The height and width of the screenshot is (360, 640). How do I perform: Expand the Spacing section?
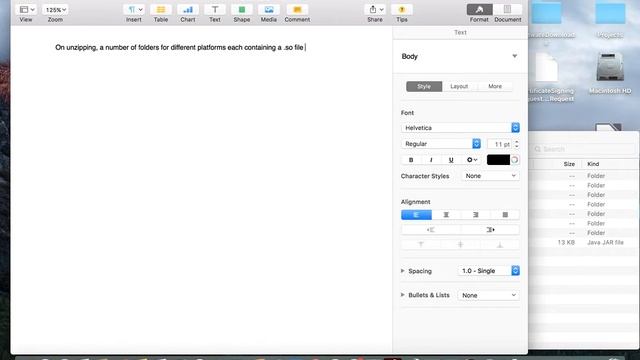pos(403,271)
